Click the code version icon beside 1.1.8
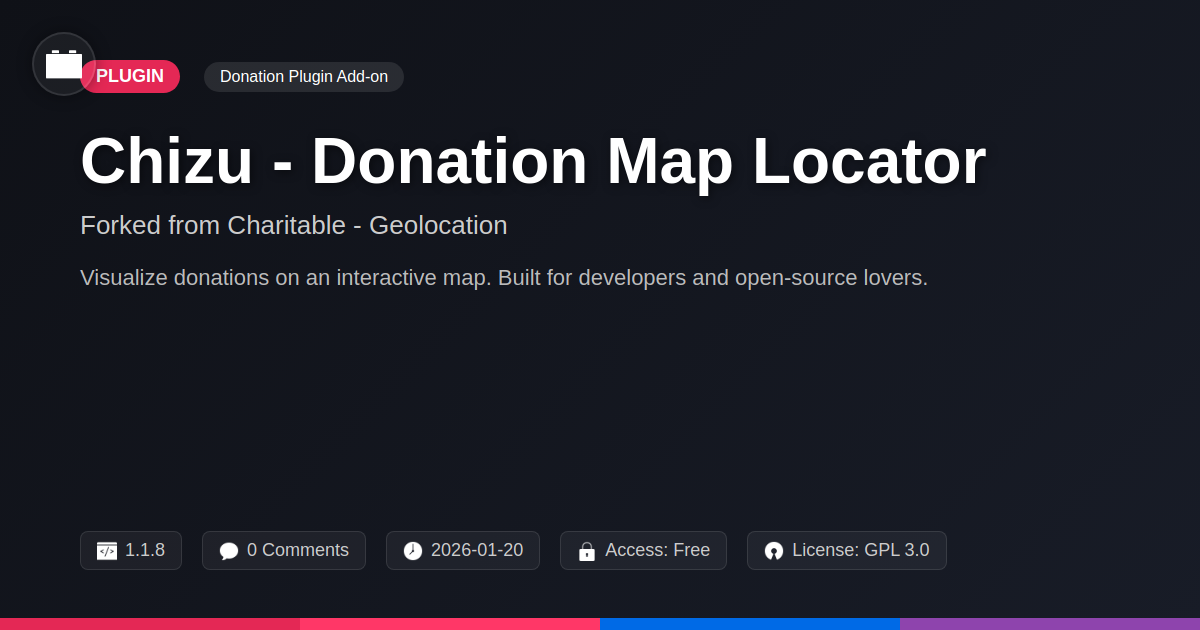This screenshot has width=1200, height=630. pos(107,551)
